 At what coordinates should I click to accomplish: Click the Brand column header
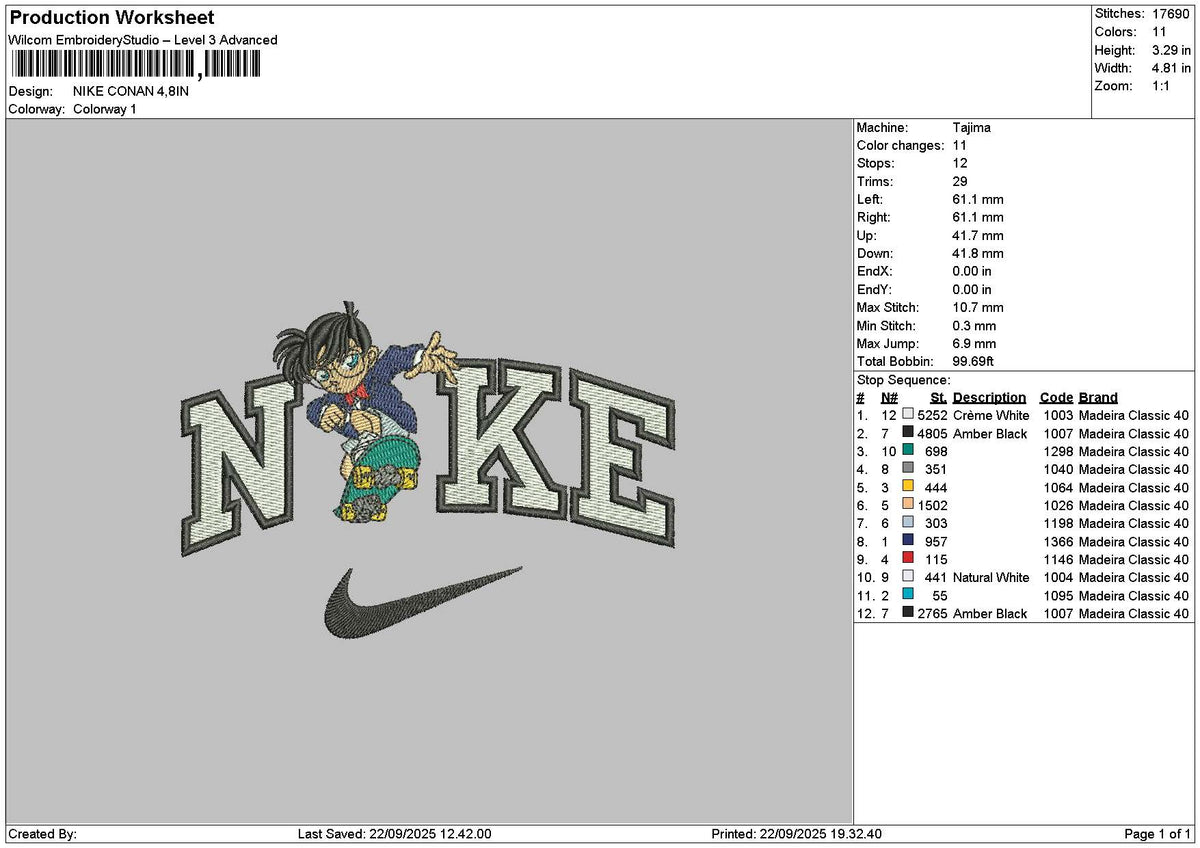1098,398
